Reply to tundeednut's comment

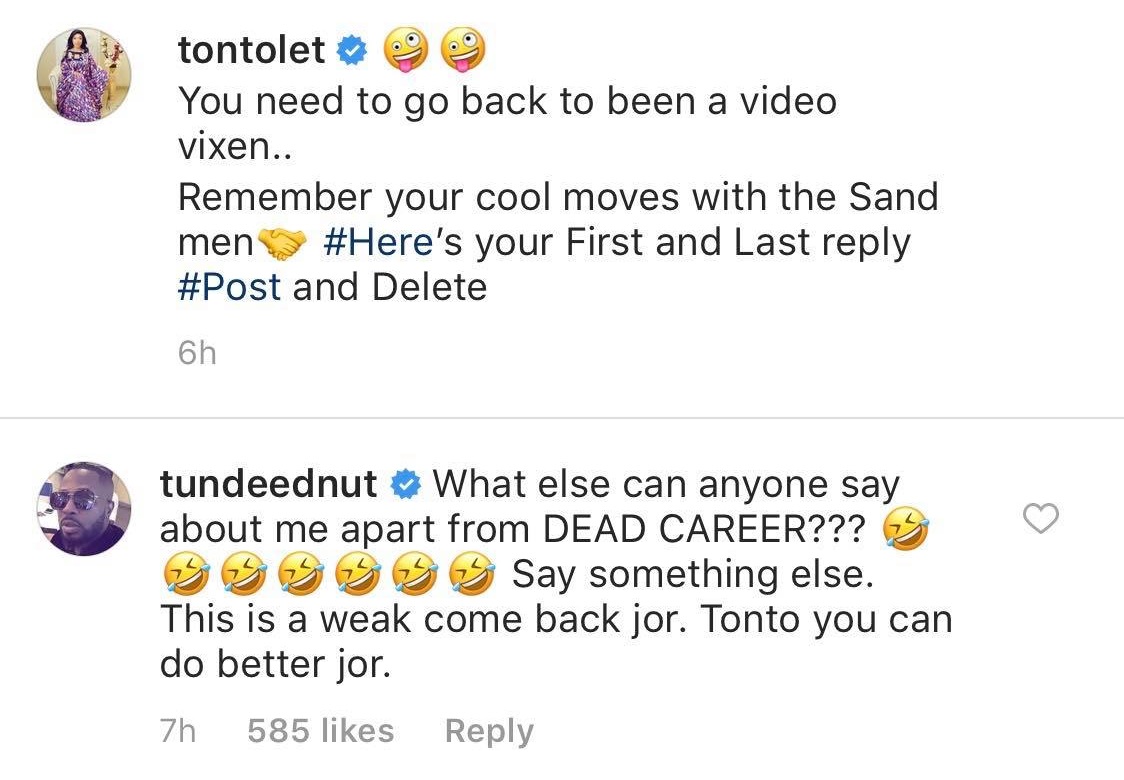pos(489,731)
